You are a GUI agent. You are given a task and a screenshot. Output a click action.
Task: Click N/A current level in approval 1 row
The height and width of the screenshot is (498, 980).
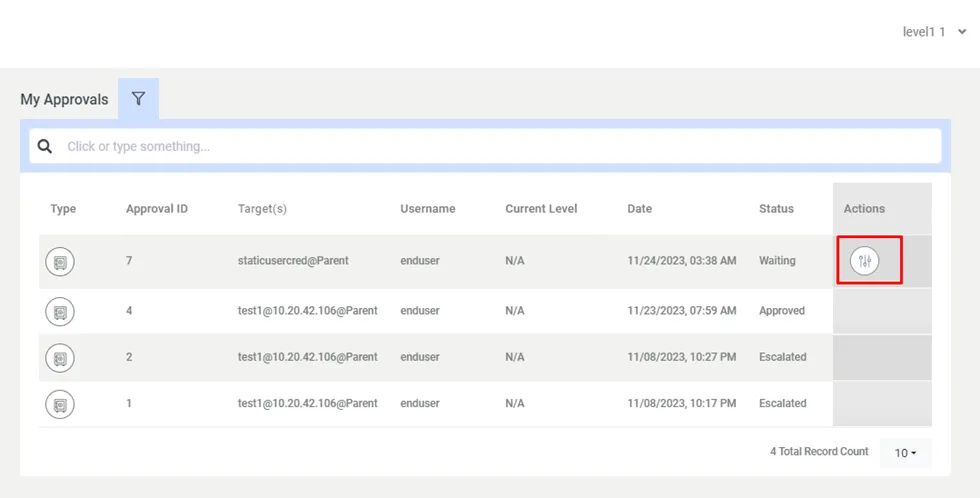[515, 403]
